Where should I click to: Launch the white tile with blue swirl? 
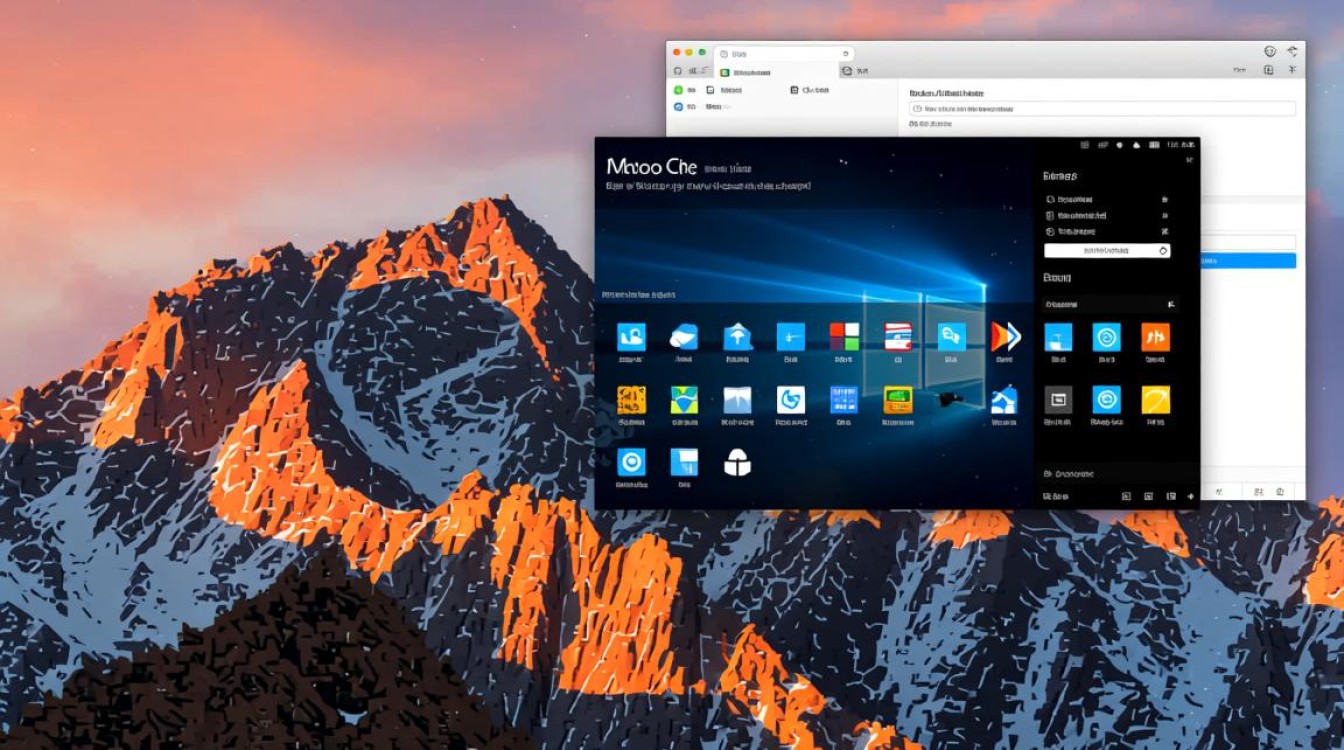790,400
